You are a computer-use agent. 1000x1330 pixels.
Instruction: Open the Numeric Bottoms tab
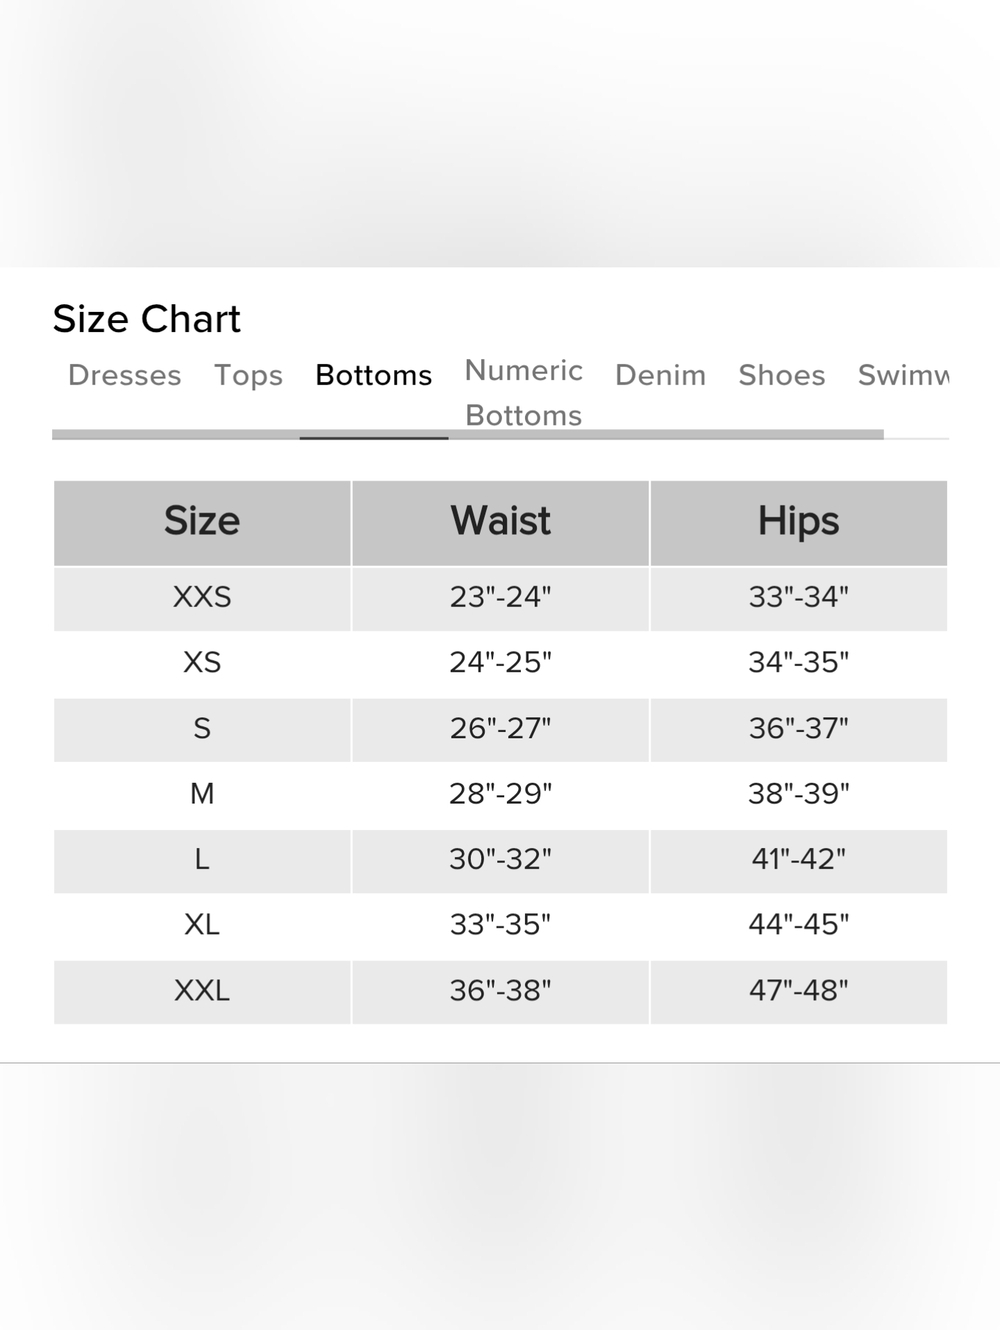[x=524, y=393]
